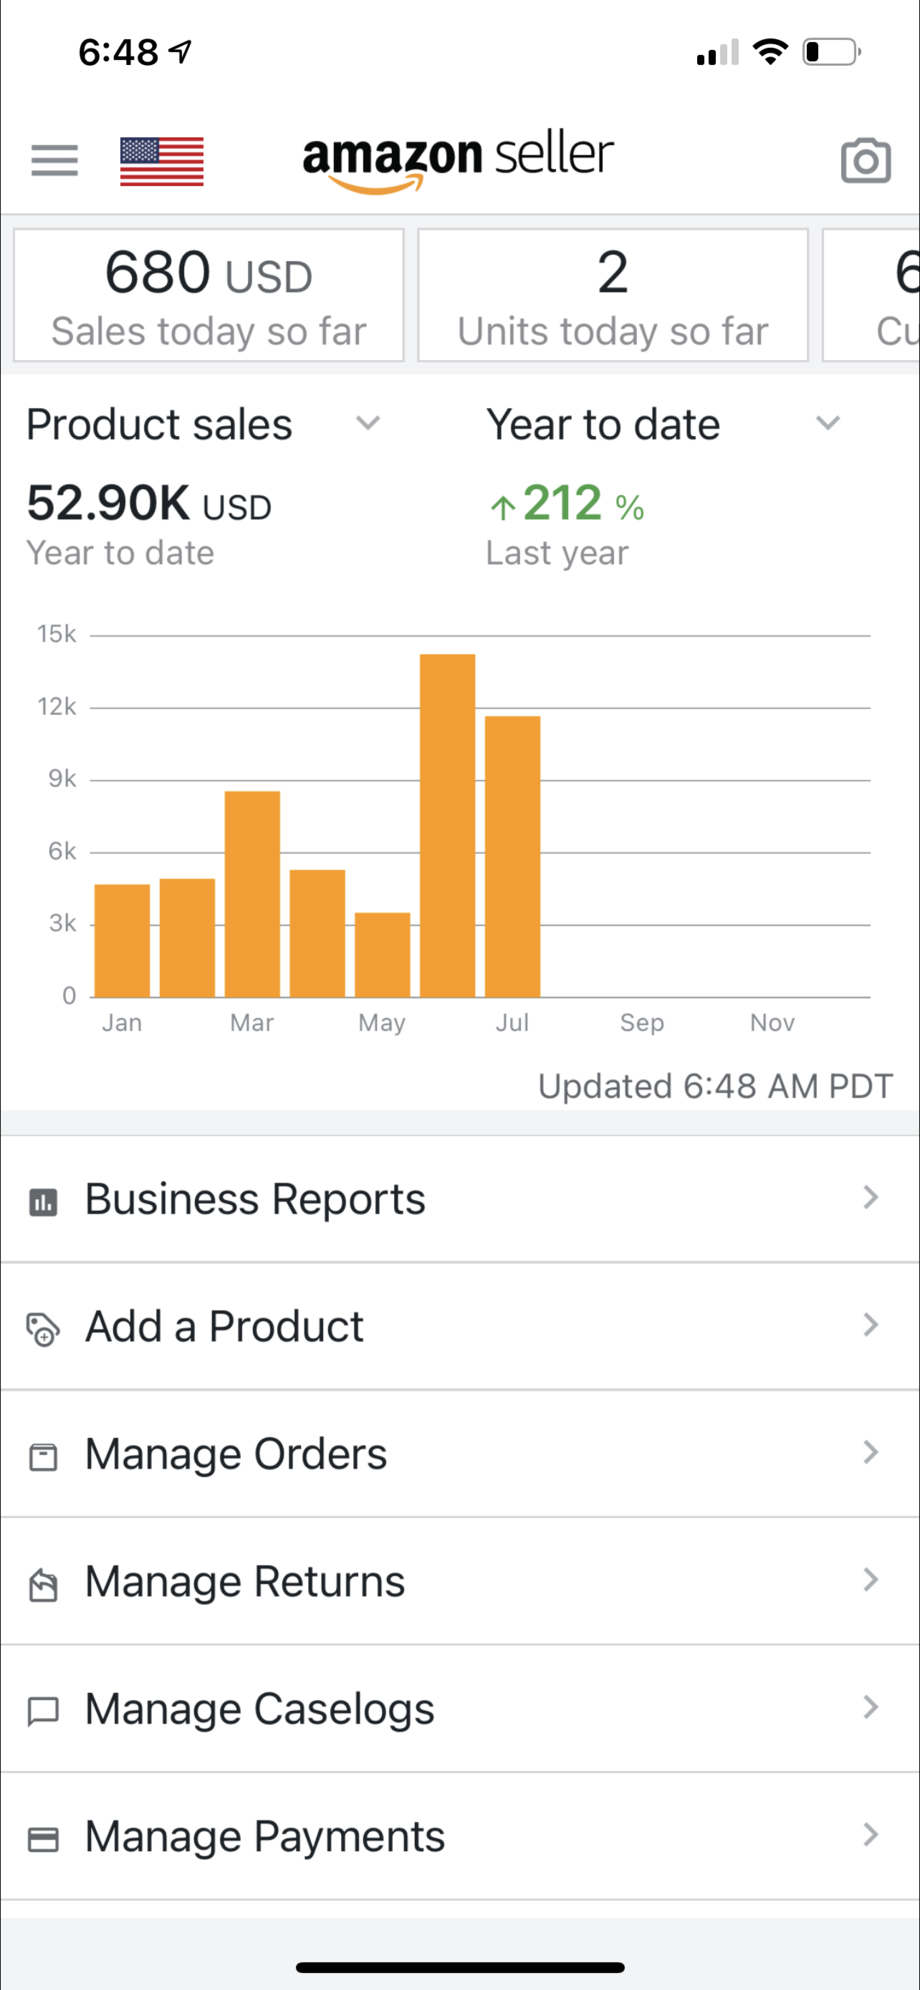Tap the Add a Product tag icon
The image size is (920, 1990).
tap(43, 1329)
